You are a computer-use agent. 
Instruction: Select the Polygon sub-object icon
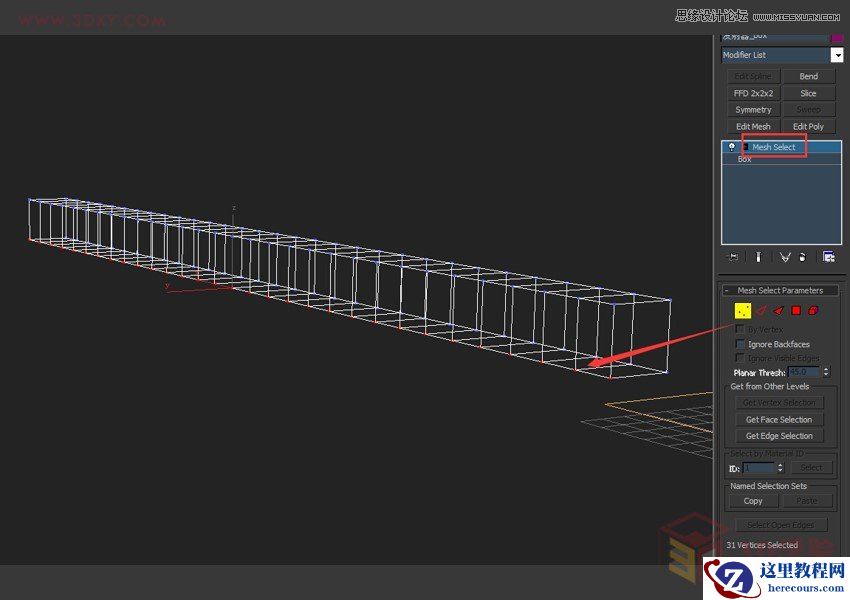pyautogui.click(x=796, y=310)
